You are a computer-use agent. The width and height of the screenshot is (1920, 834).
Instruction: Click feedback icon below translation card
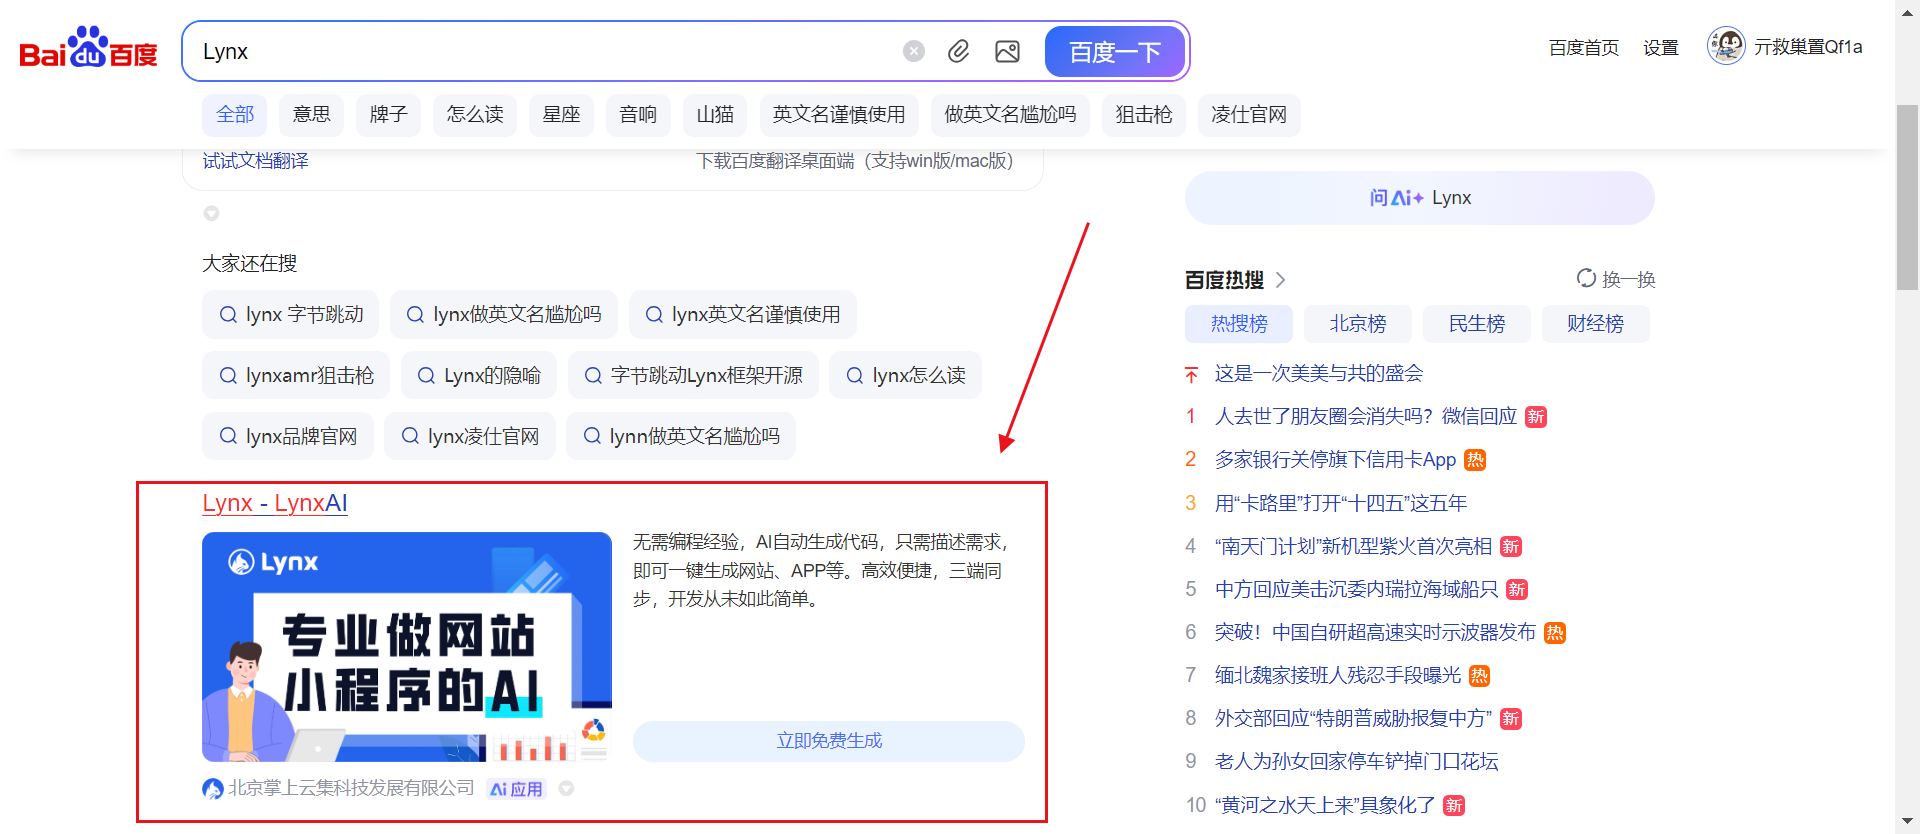[211, 213]
